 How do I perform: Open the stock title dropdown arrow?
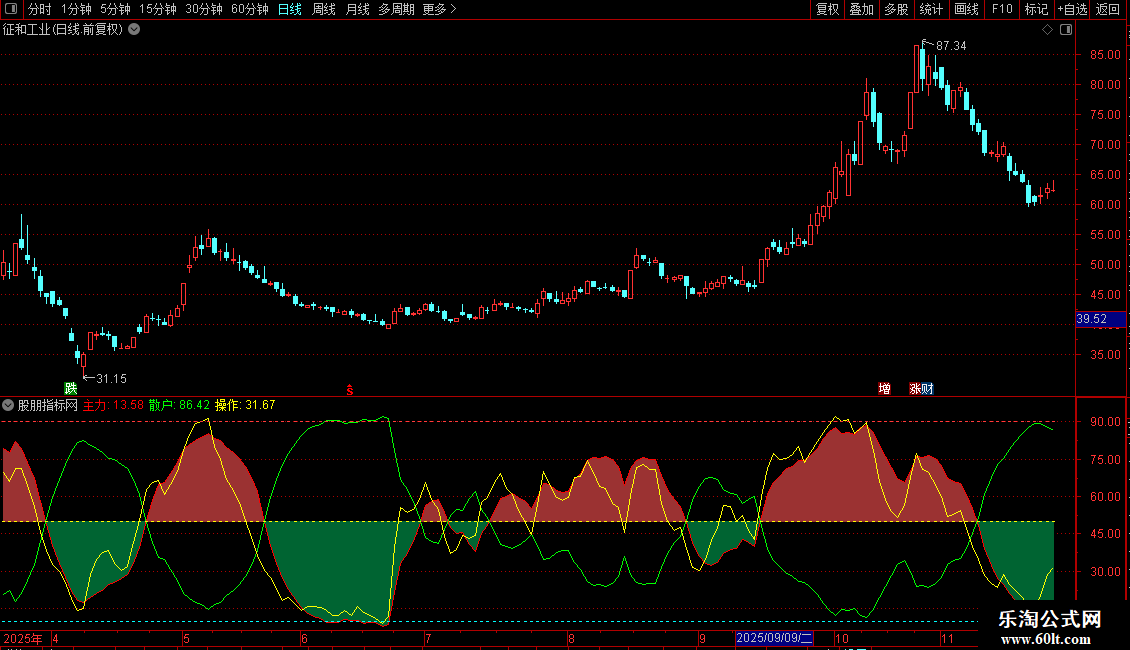(134, 30)
